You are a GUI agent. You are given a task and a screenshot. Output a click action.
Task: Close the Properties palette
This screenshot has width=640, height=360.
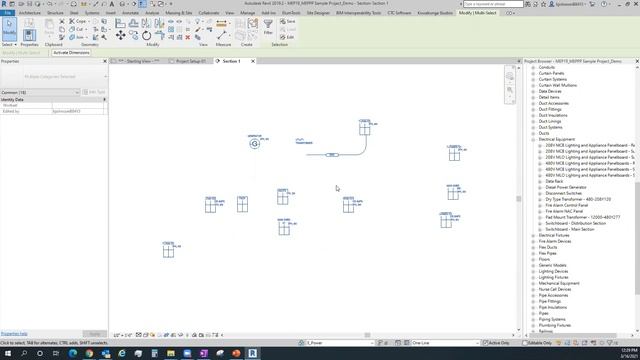click(105, 61)
